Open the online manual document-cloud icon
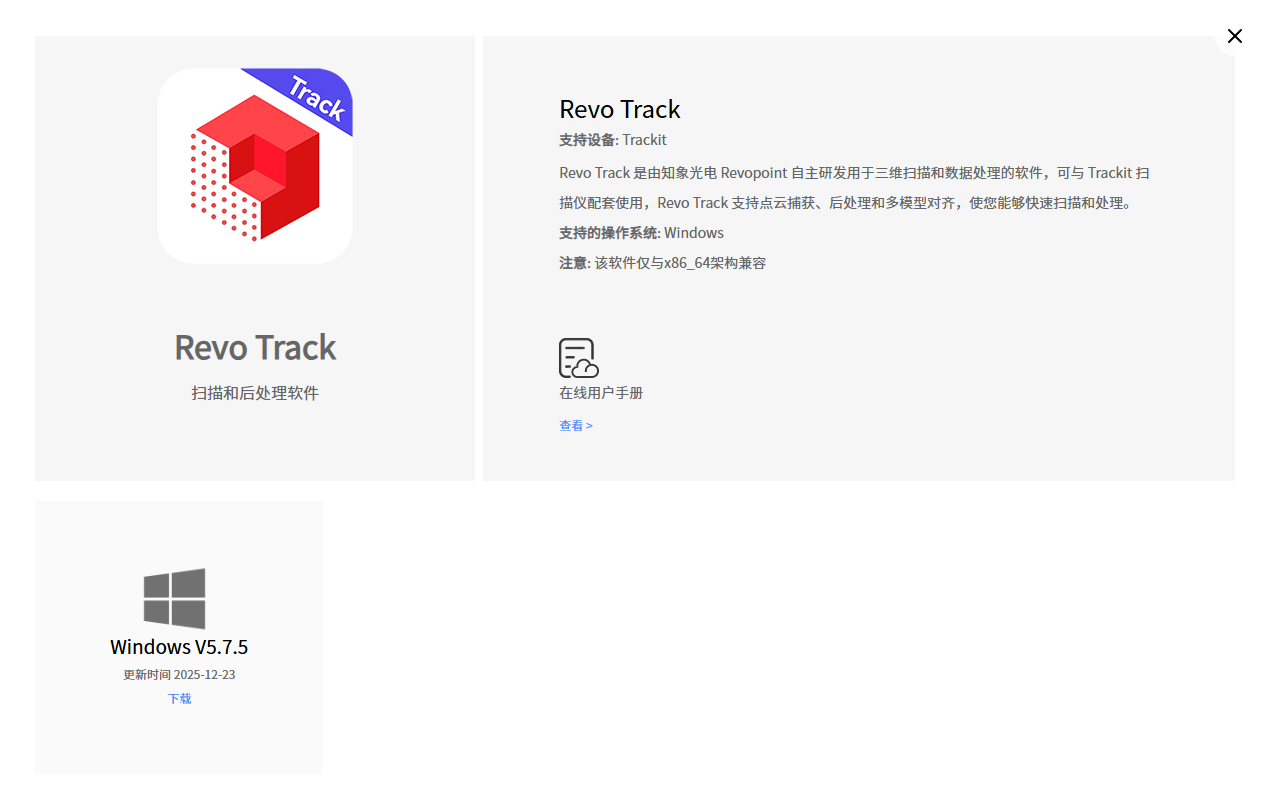1269x810 pixels. point(578,358)
